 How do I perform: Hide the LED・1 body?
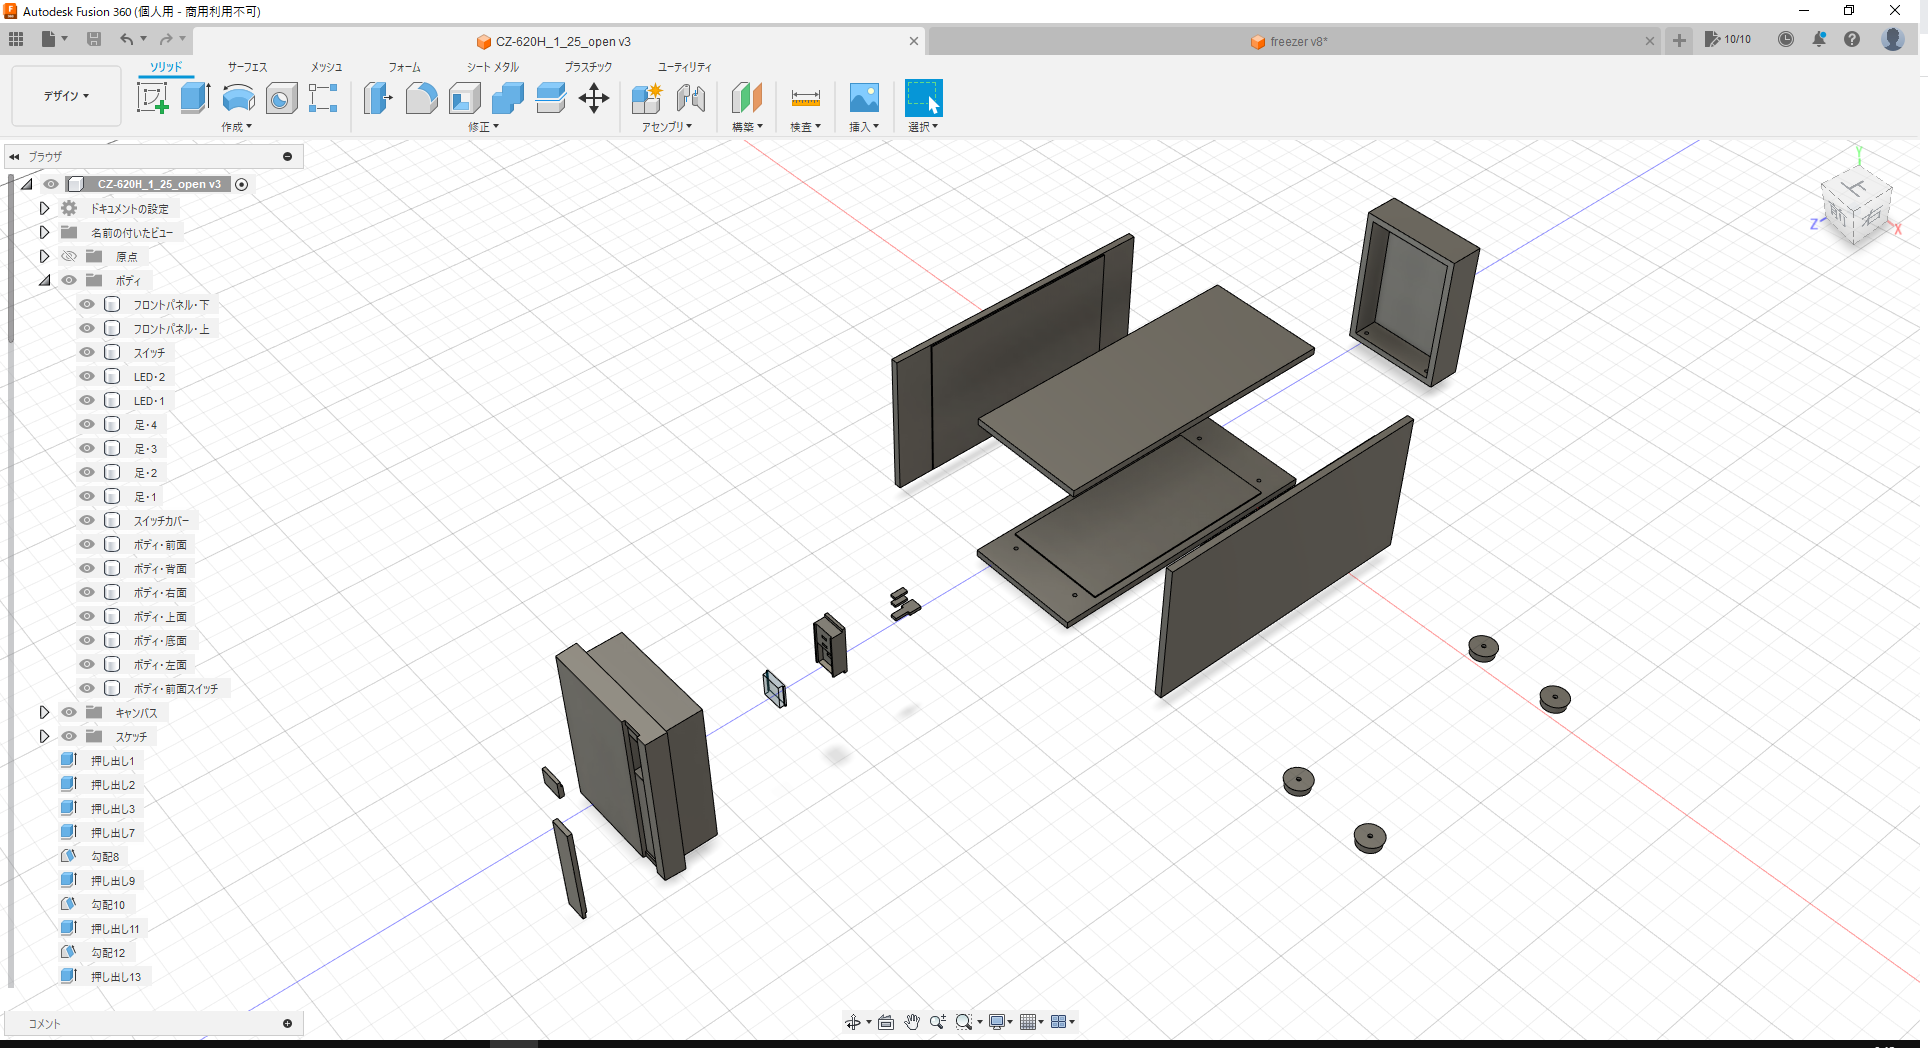[x=87, y=400]
